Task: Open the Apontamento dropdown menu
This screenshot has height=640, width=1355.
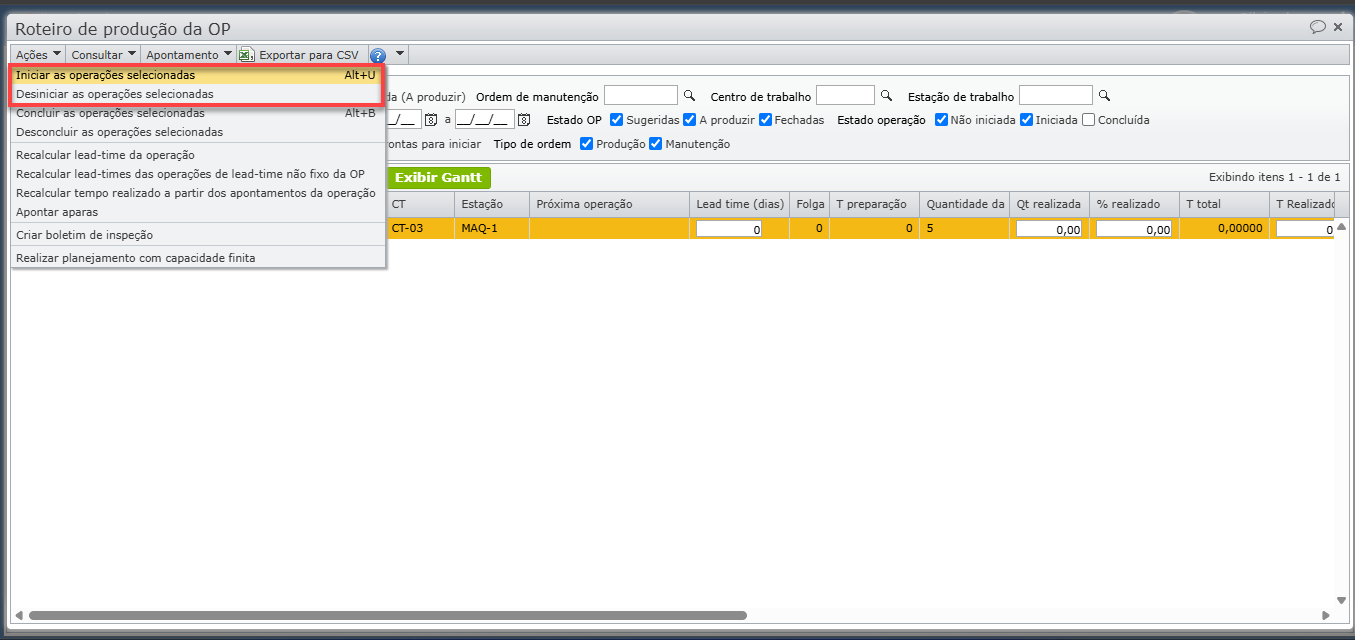Action: pos(189,55)
